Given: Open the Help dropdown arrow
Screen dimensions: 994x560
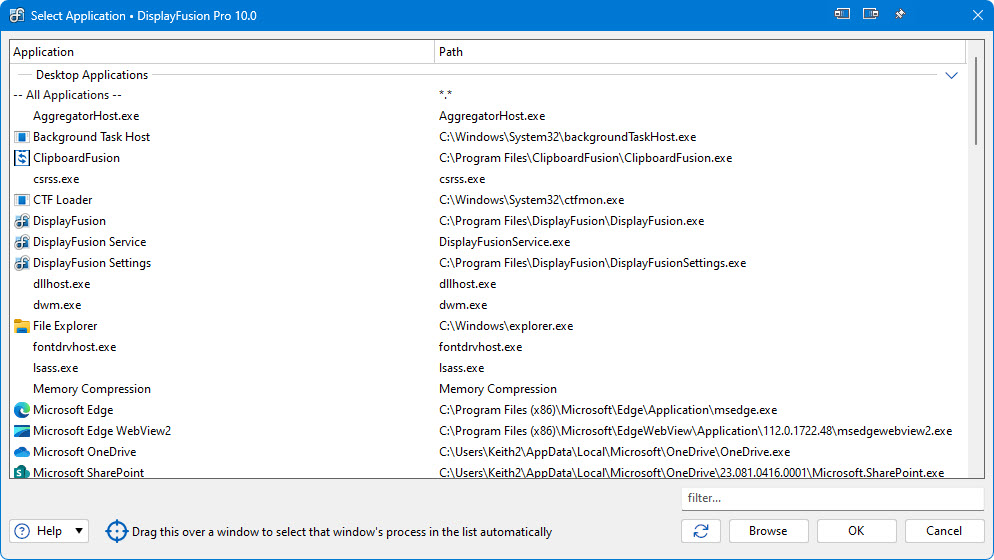Looking at the screenshot, I should pos(79,531).
